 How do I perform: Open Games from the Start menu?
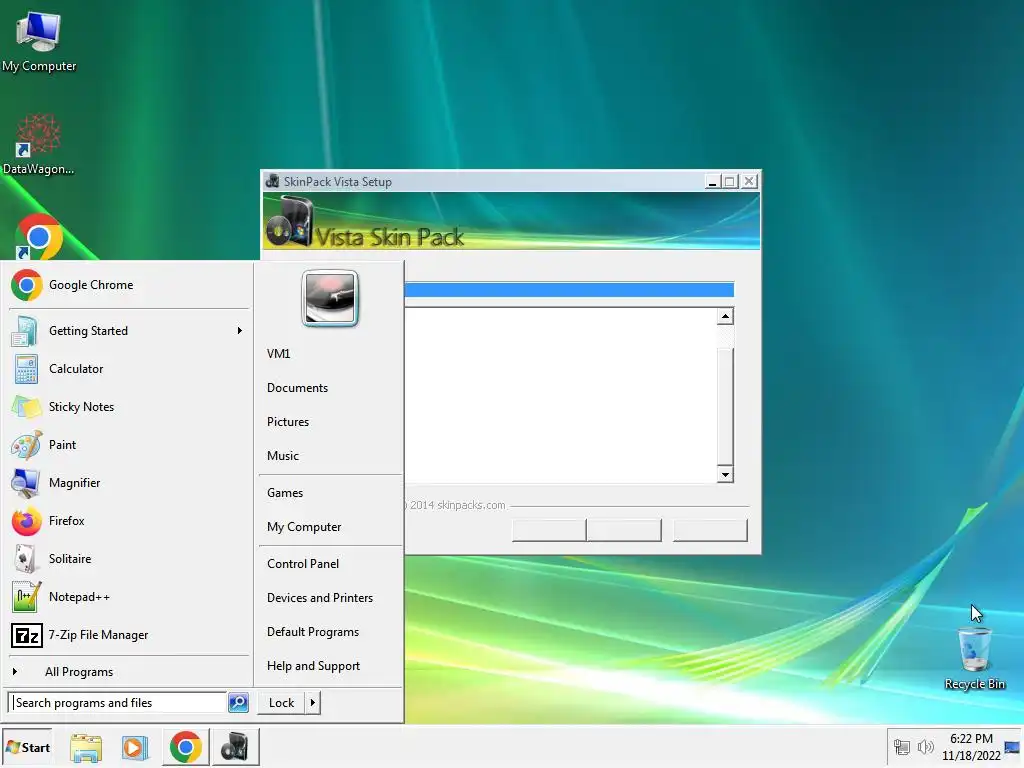(x=285, y=493)
